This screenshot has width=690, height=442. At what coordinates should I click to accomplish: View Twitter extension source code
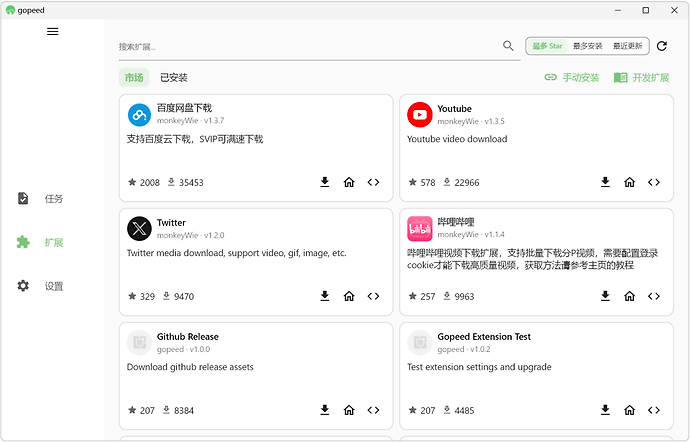[x=373, y=296]
